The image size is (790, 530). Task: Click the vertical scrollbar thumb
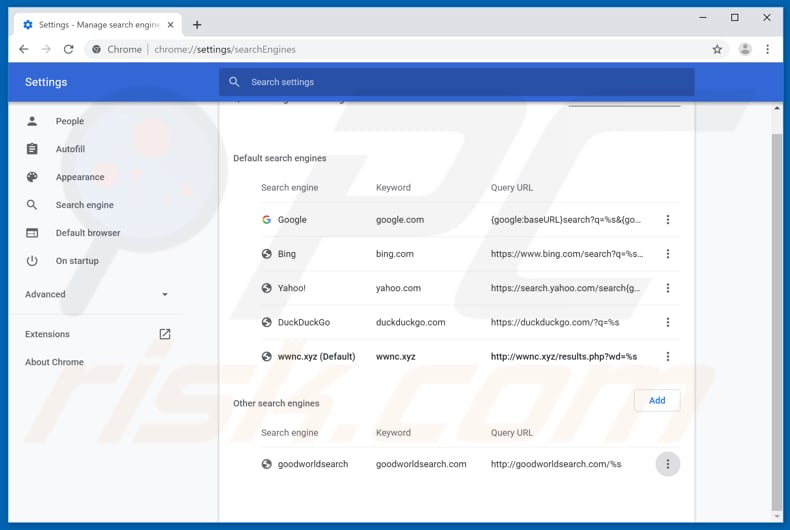pos(777,322)
